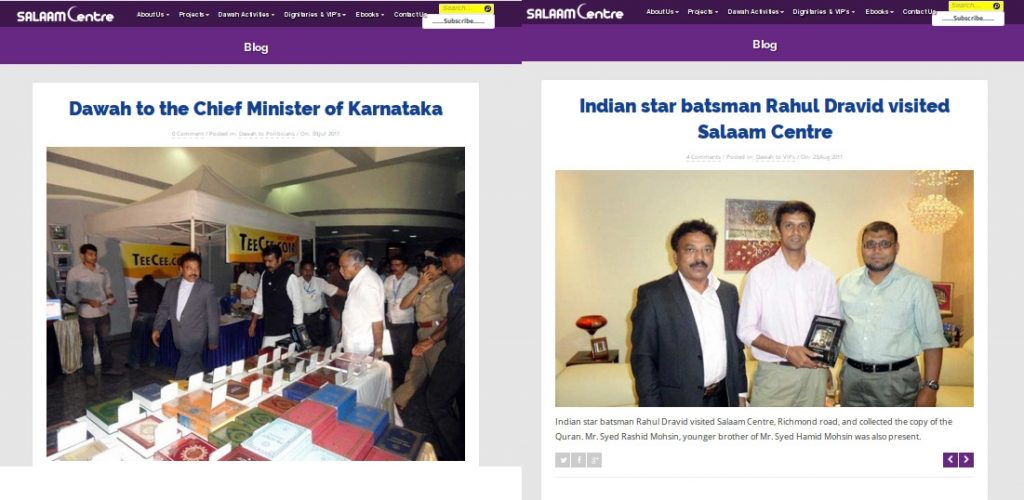Open Contact Us on Rahul Dravid page

[x=919, y=12]
